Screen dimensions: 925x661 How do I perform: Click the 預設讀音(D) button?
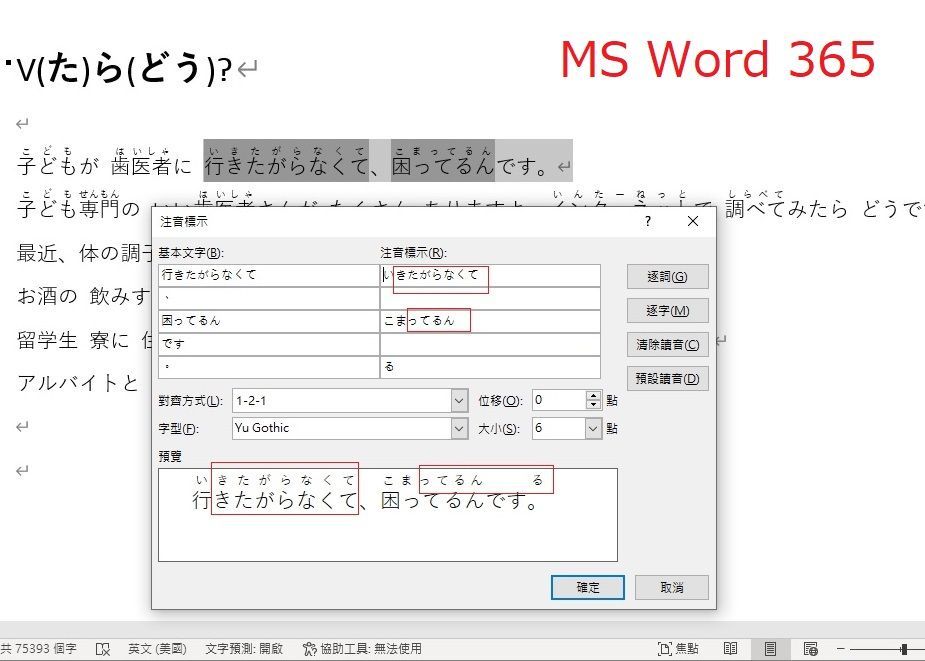point(667,378)
